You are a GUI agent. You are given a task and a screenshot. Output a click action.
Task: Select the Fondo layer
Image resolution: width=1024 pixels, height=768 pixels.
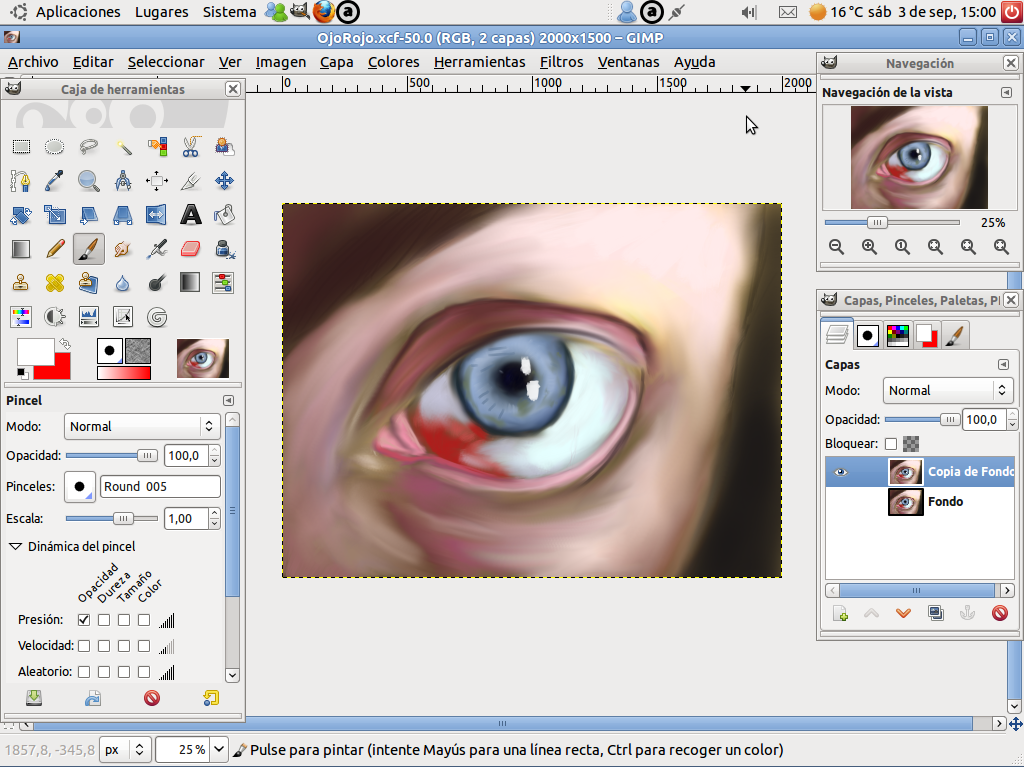pos(945,501)
